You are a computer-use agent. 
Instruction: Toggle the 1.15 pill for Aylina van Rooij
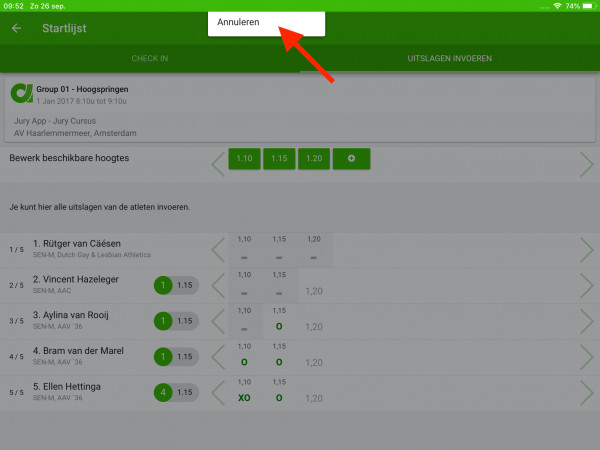[x=185, y=321]
